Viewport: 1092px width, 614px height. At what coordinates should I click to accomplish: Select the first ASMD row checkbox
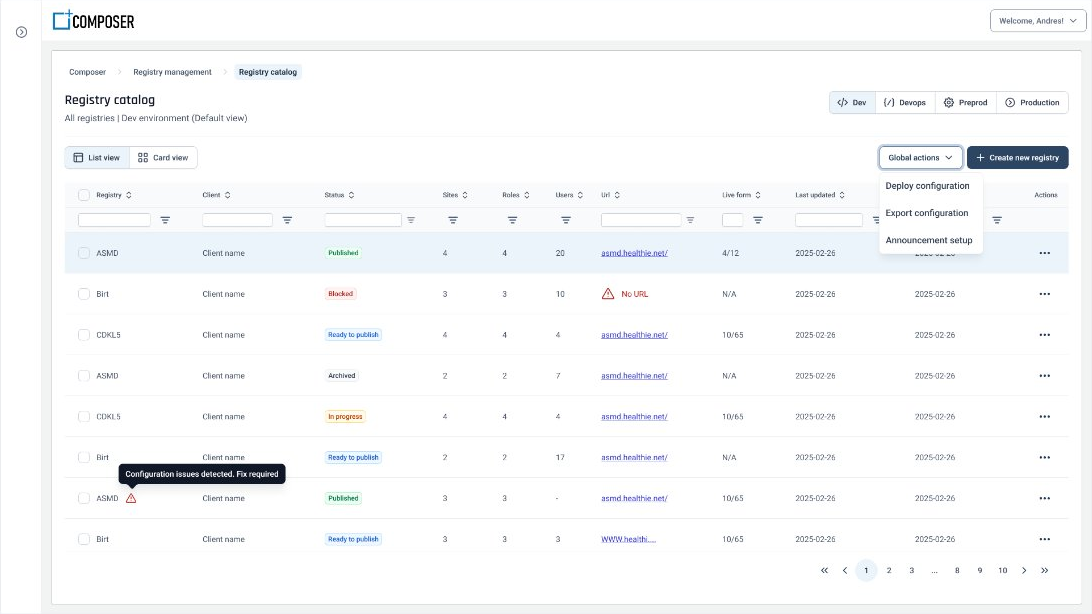(x=84, y=253)
